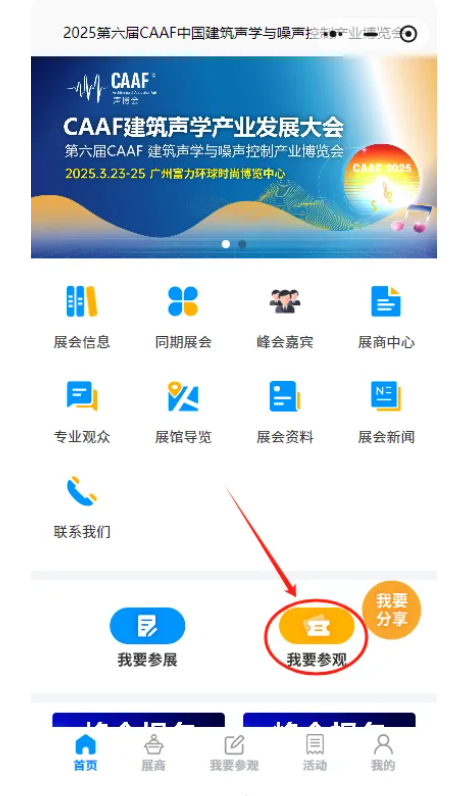Image resolution: width=454 pixels, height=796 pixels.
Task: Open the 展会资料 file icon
Action: pos(284,396)
